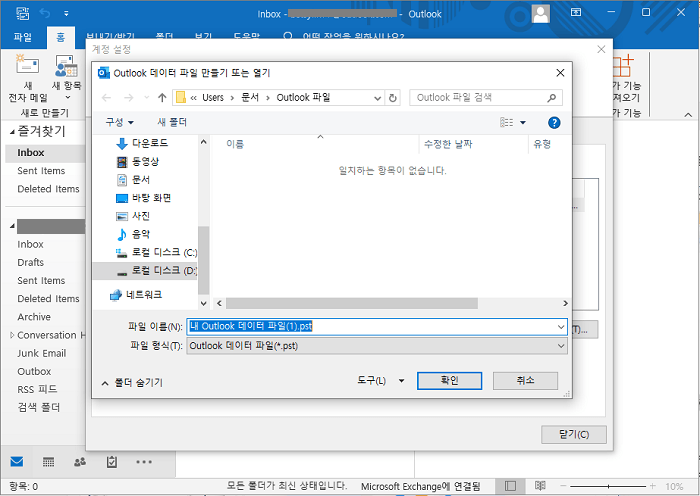The image size is (700, 496).
Task: Collapse the 즐겨찾기 favorites section
Action: pyautogui.click(x=12, y=132)
